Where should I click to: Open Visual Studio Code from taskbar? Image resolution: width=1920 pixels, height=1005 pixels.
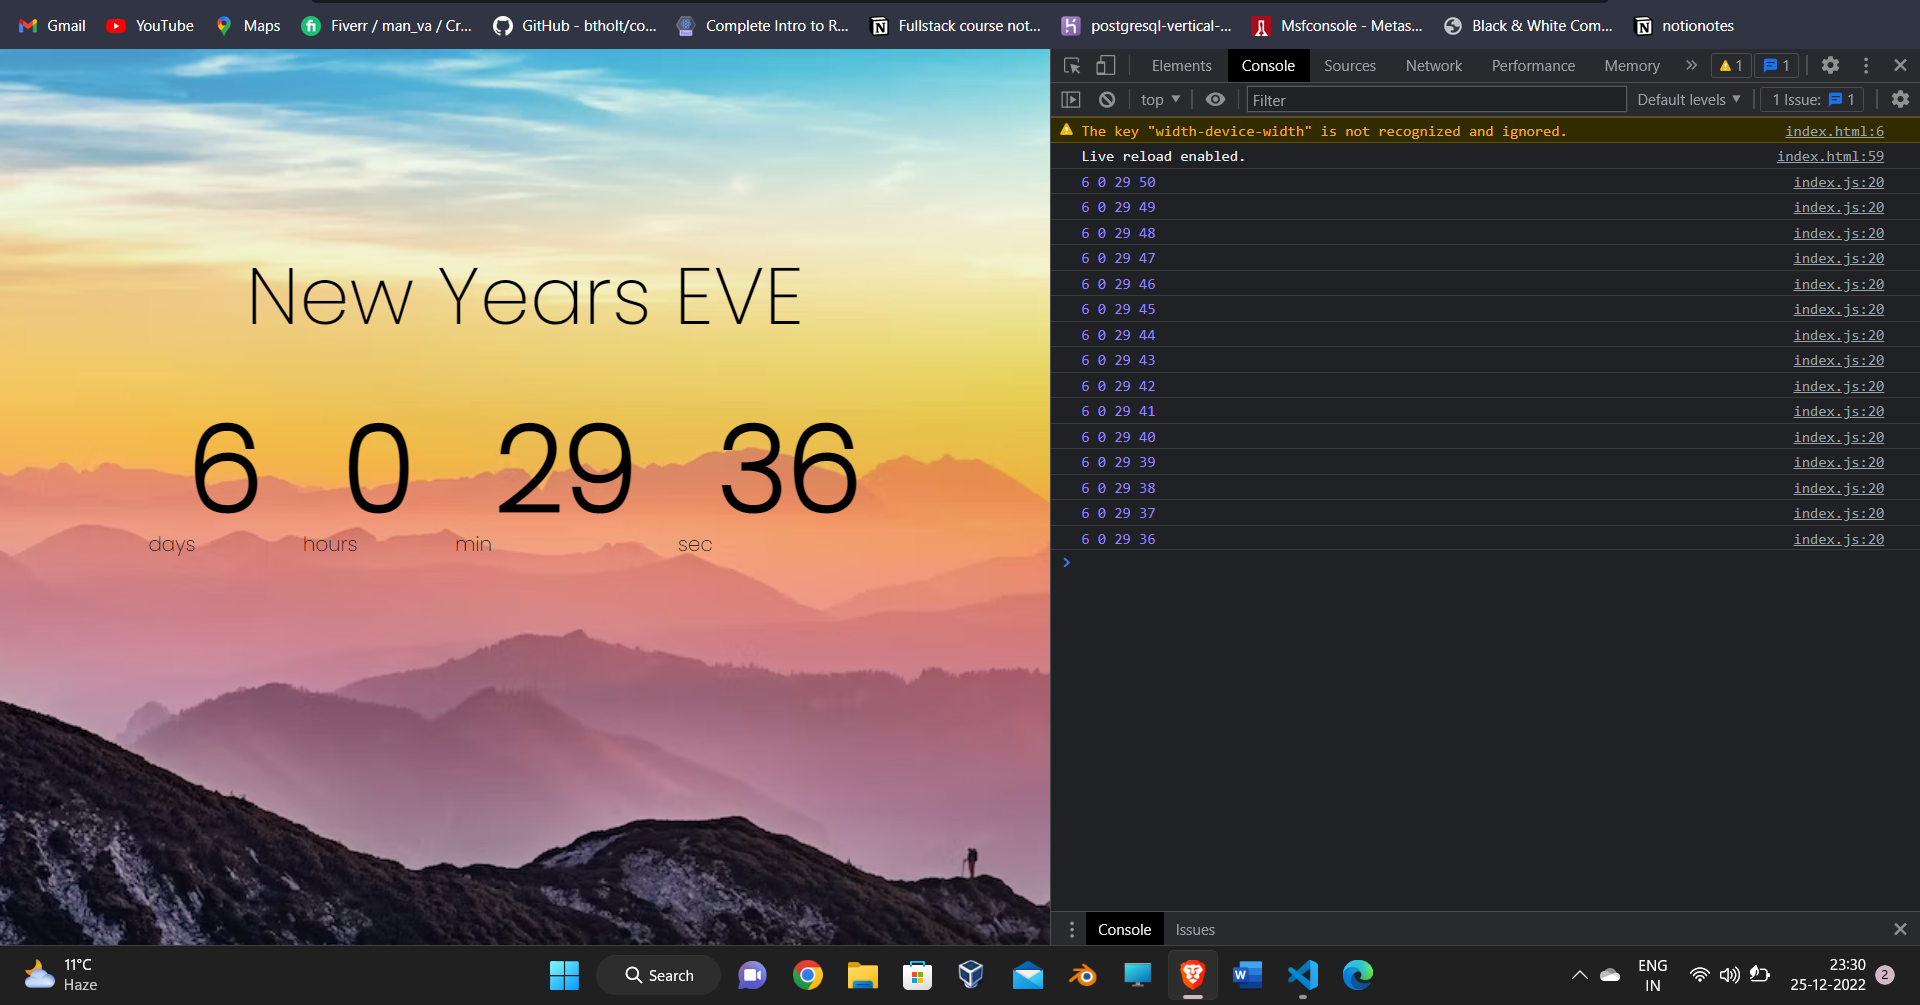(1302, 975)
